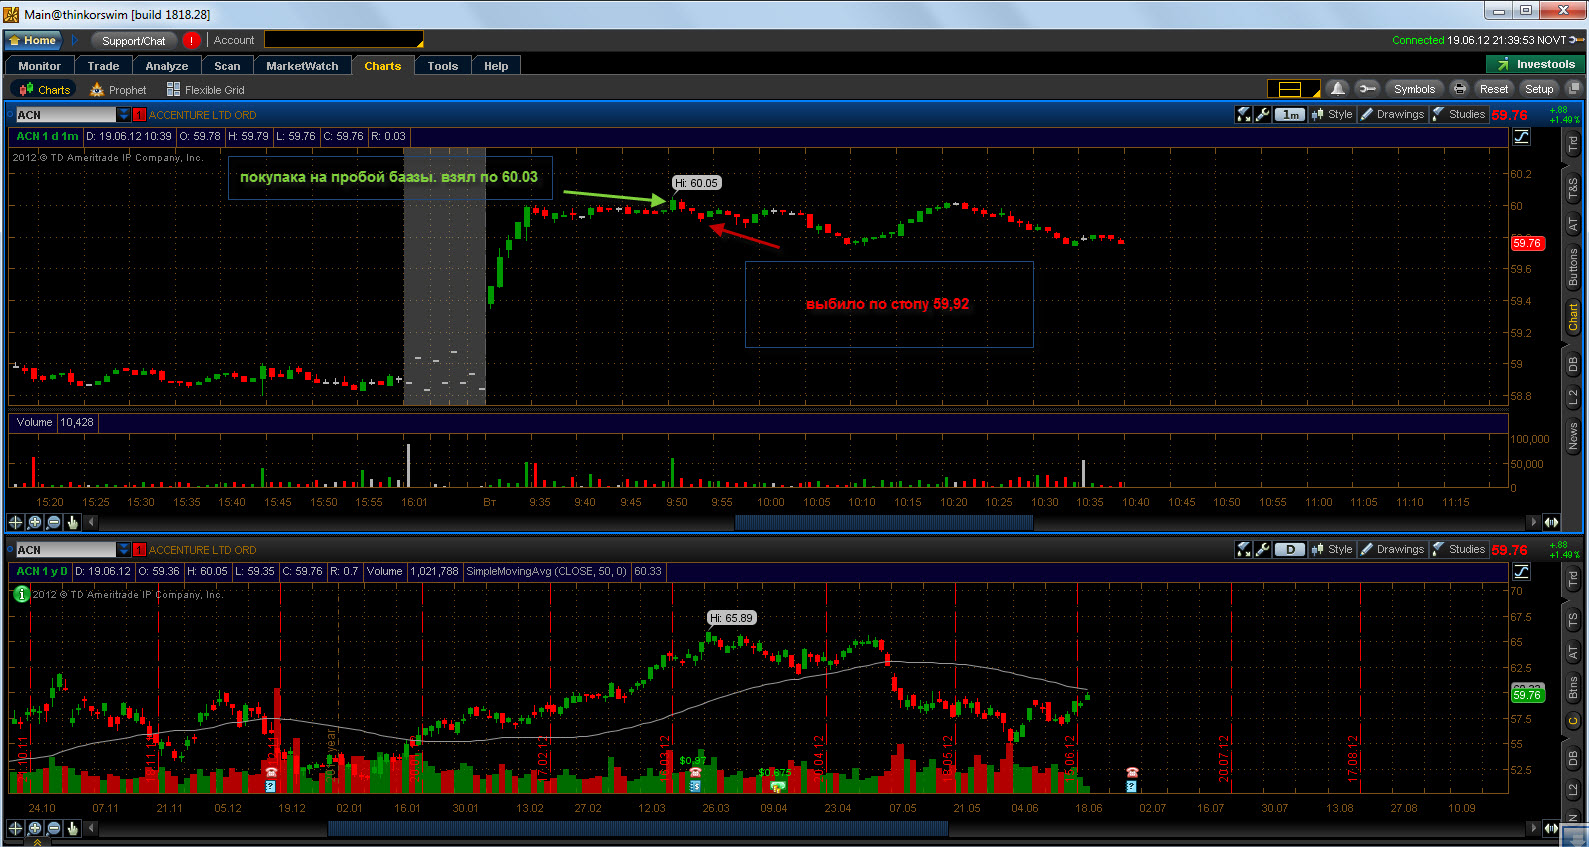
Task: Open the grid layout selector
Action: [1294, 89]
